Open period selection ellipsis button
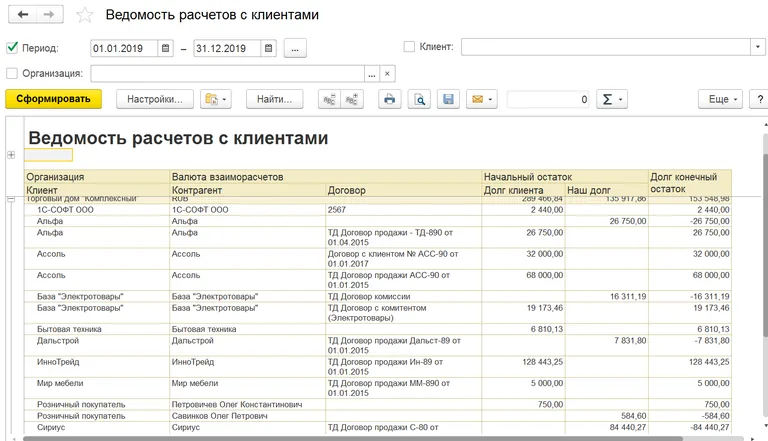 295,49
